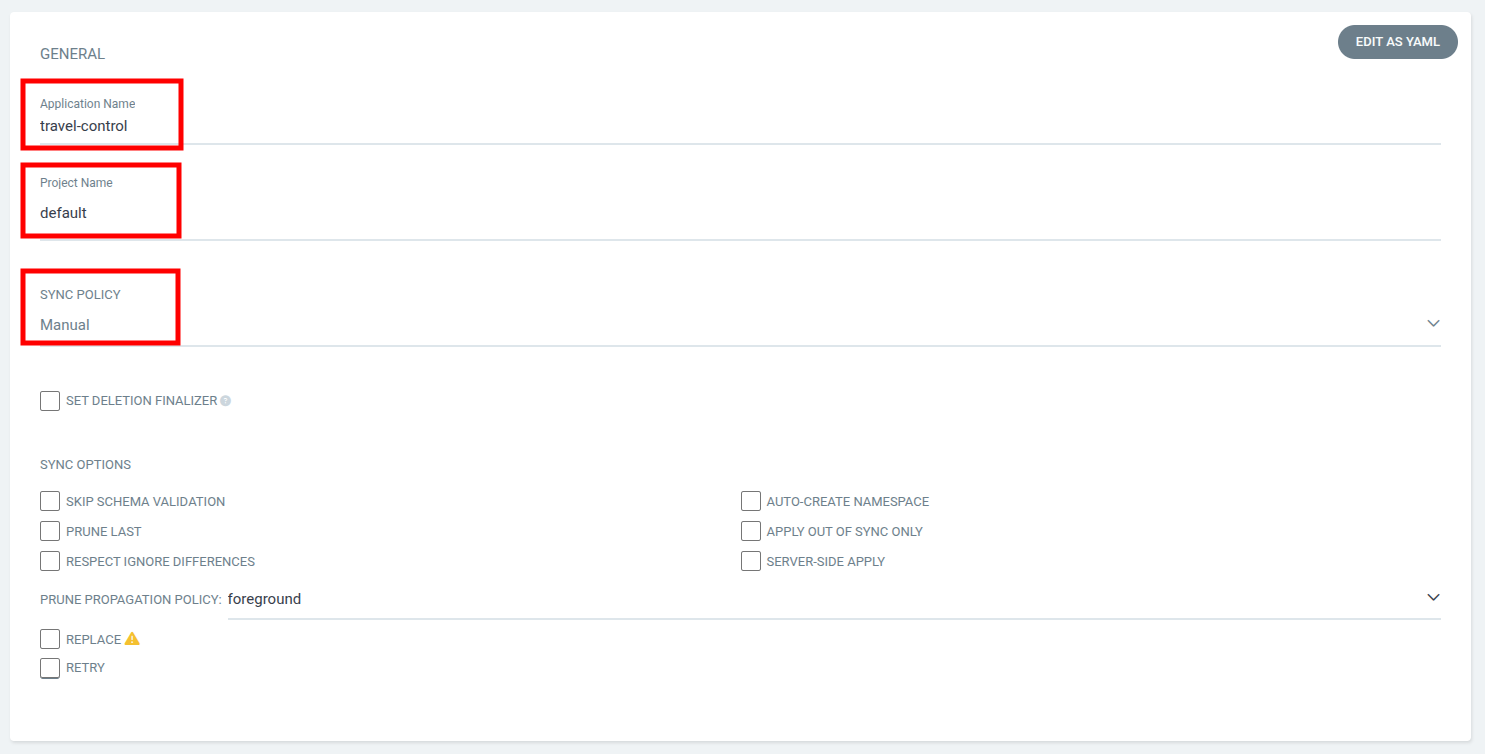
Task: Enable APPLY OUT OF SYNC ONLY
Action: 751,531
